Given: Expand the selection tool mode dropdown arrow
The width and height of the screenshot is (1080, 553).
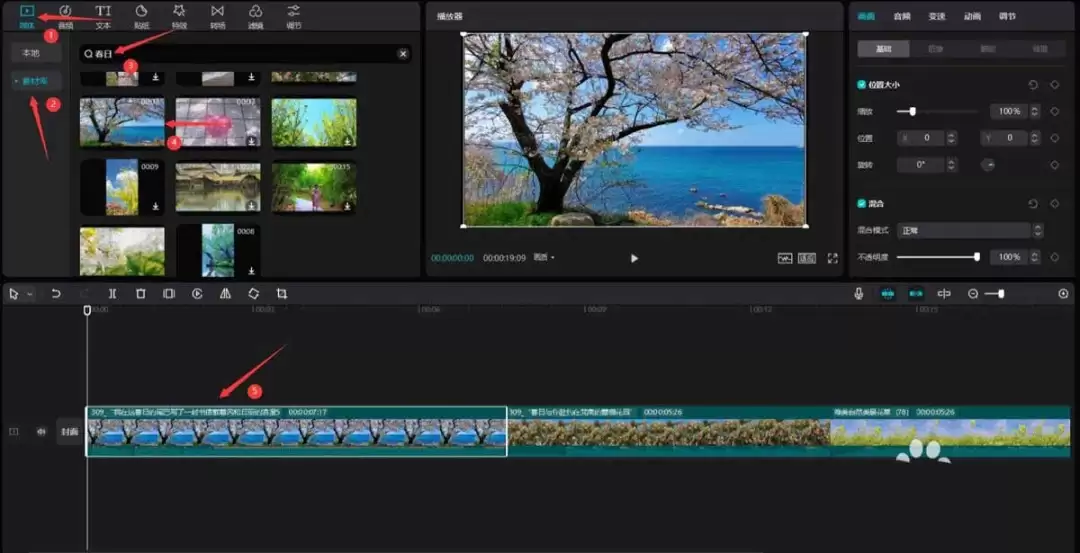Looking at the screenshot, I should [30, 294].
